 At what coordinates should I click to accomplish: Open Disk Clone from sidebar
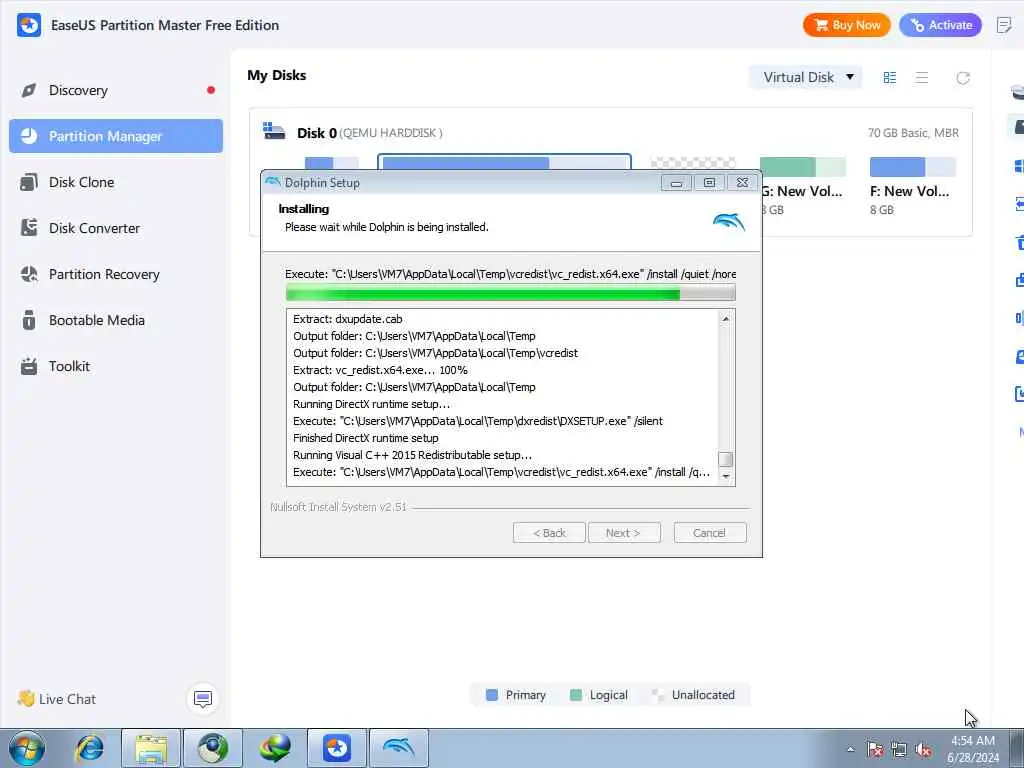(x=116, y=182)
